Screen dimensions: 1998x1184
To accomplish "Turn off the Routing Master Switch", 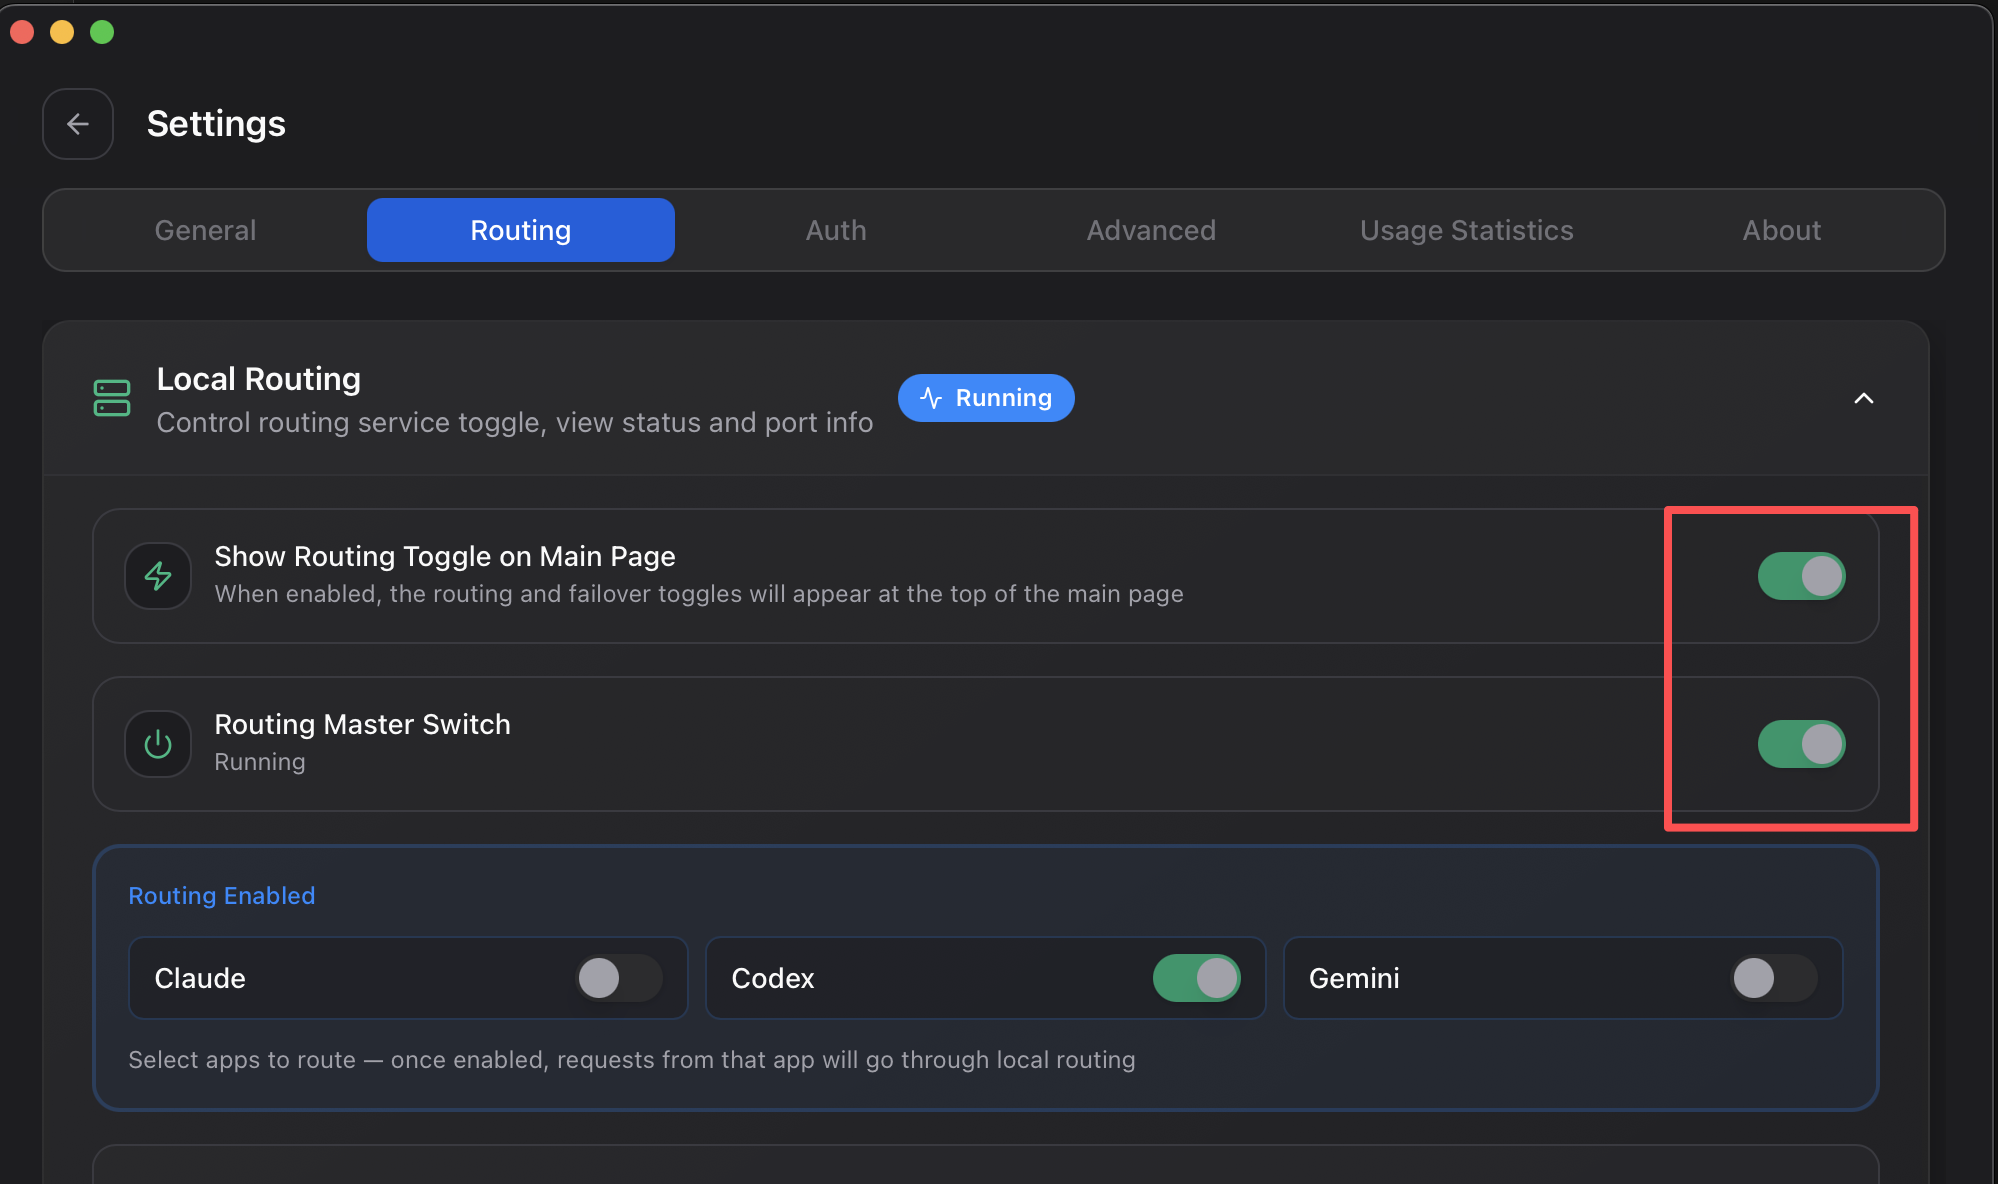I will point(1802,744).
